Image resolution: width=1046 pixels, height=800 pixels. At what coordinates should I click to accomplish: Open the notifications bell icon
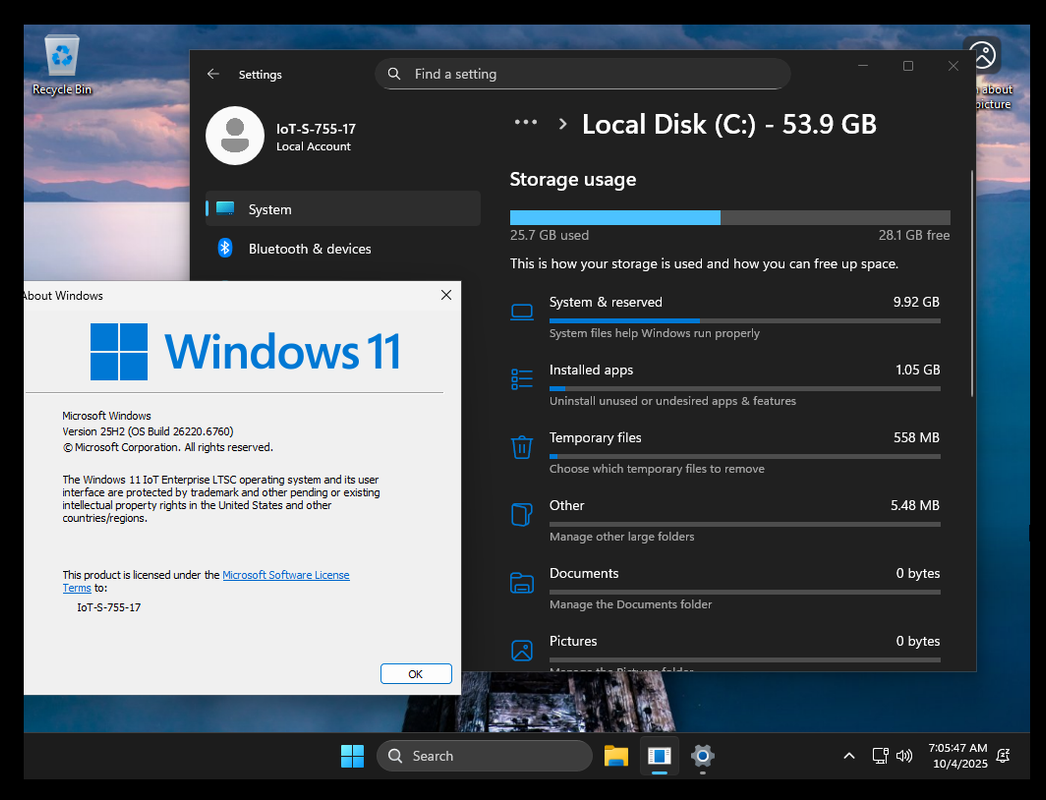1003,756
